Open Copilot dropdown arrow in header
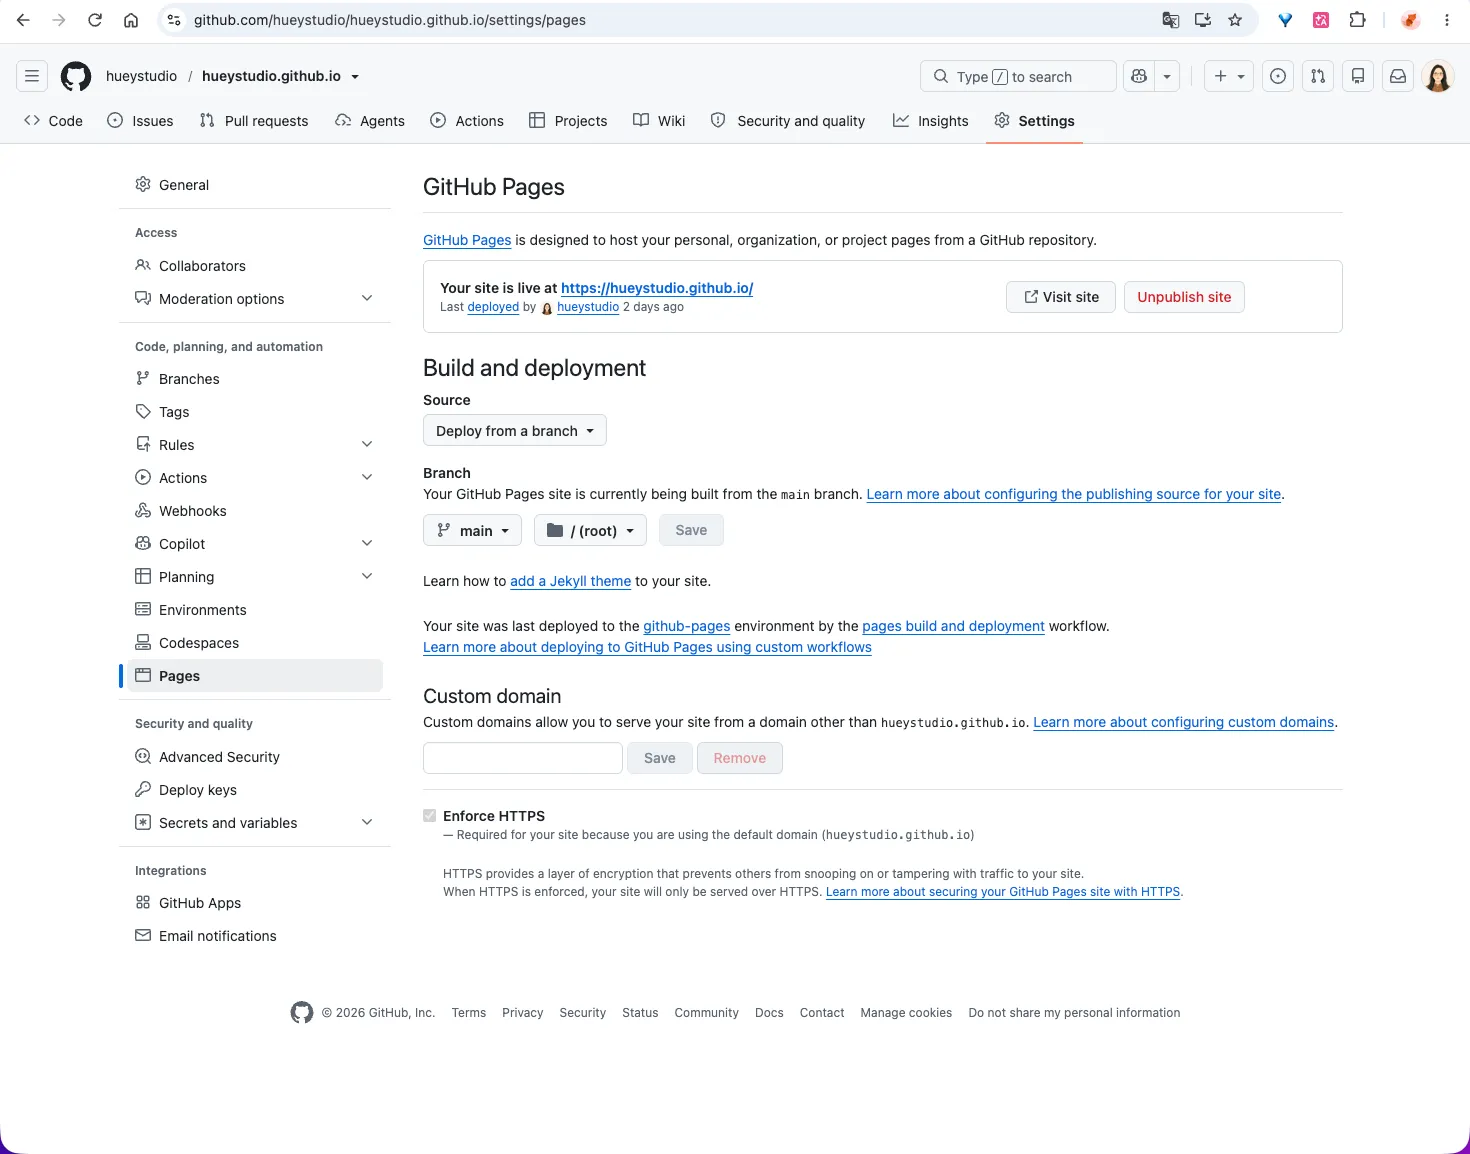The image size is (1470, 1154). pos(1167,76)
